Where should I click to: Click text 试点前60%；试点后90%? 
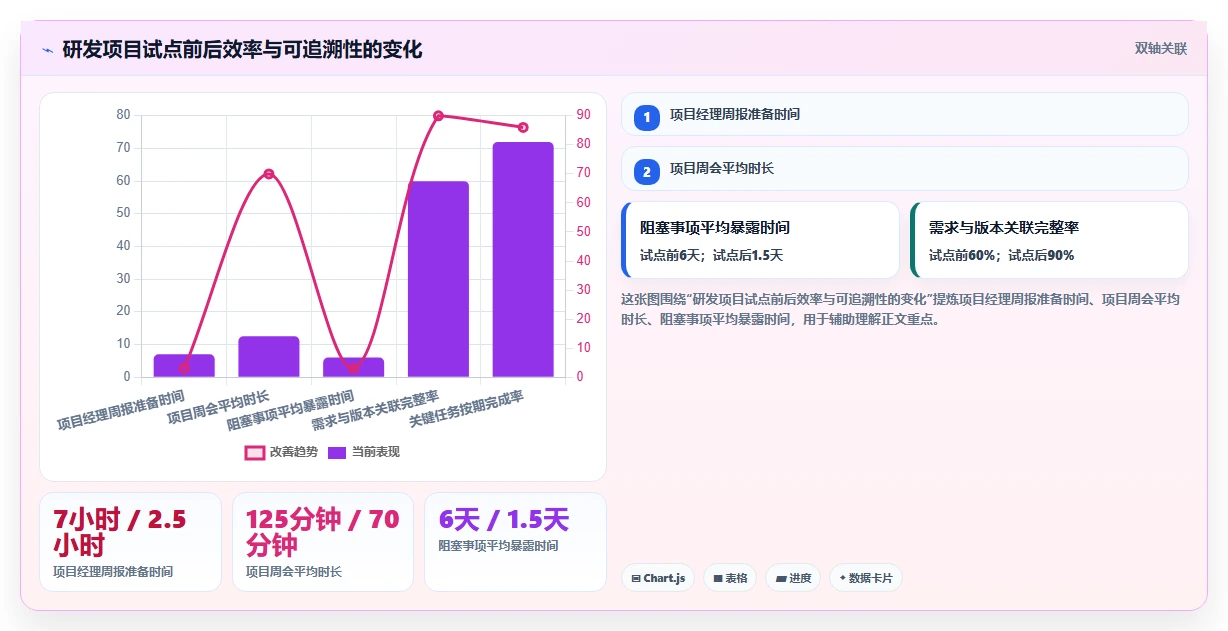(x=1001, y=255)
